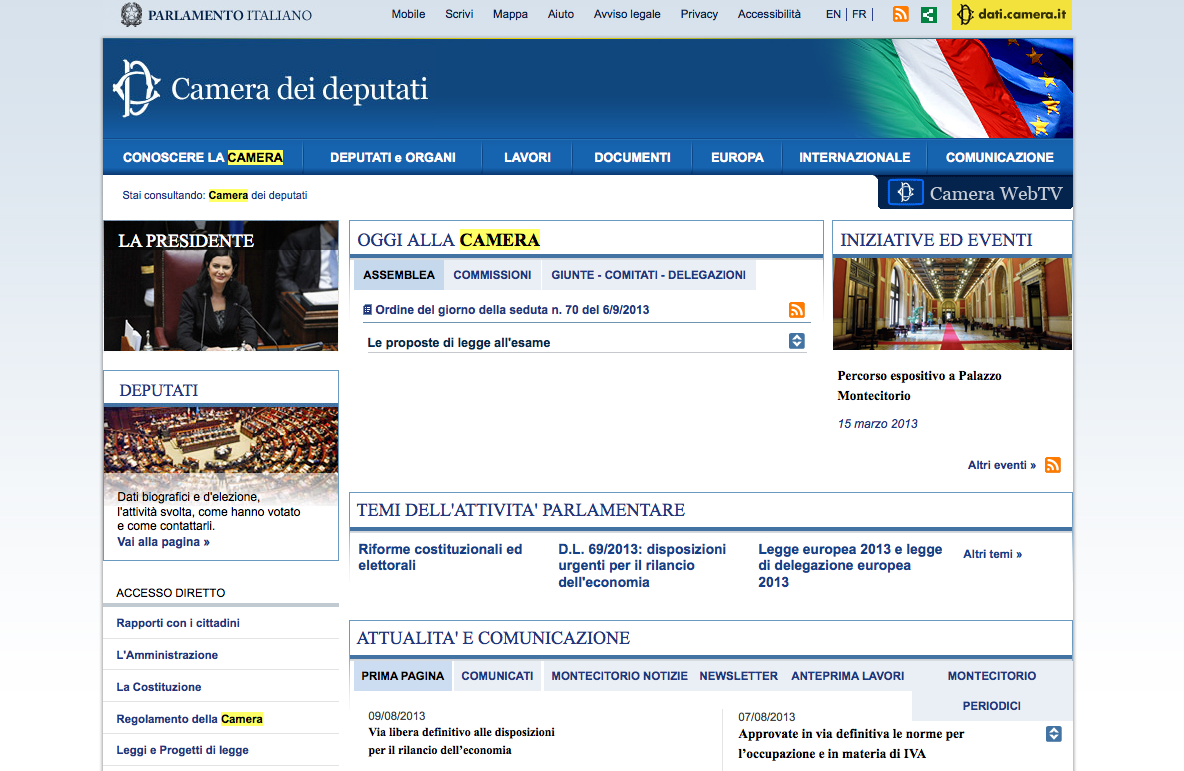
Task: Click the green share icon in top bar
Action: point(929,14)
